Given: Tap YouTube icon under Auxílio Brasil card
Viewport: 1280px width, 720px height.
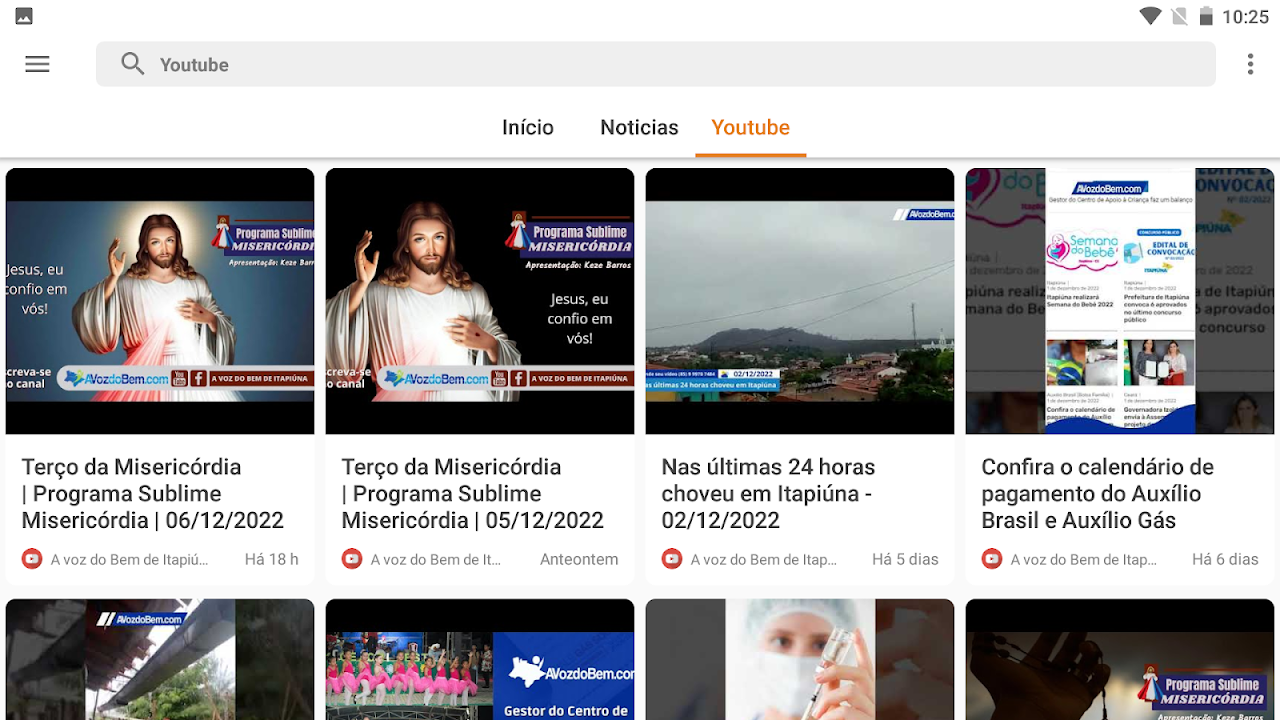Looking at the screenshot, I should tap(992, 559).
